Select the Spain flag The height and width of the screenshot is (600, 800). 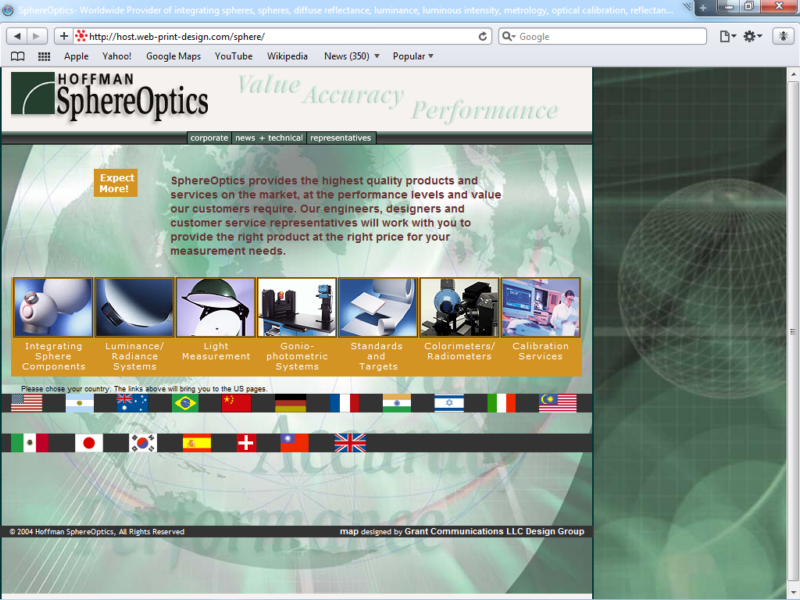(197, 443)
